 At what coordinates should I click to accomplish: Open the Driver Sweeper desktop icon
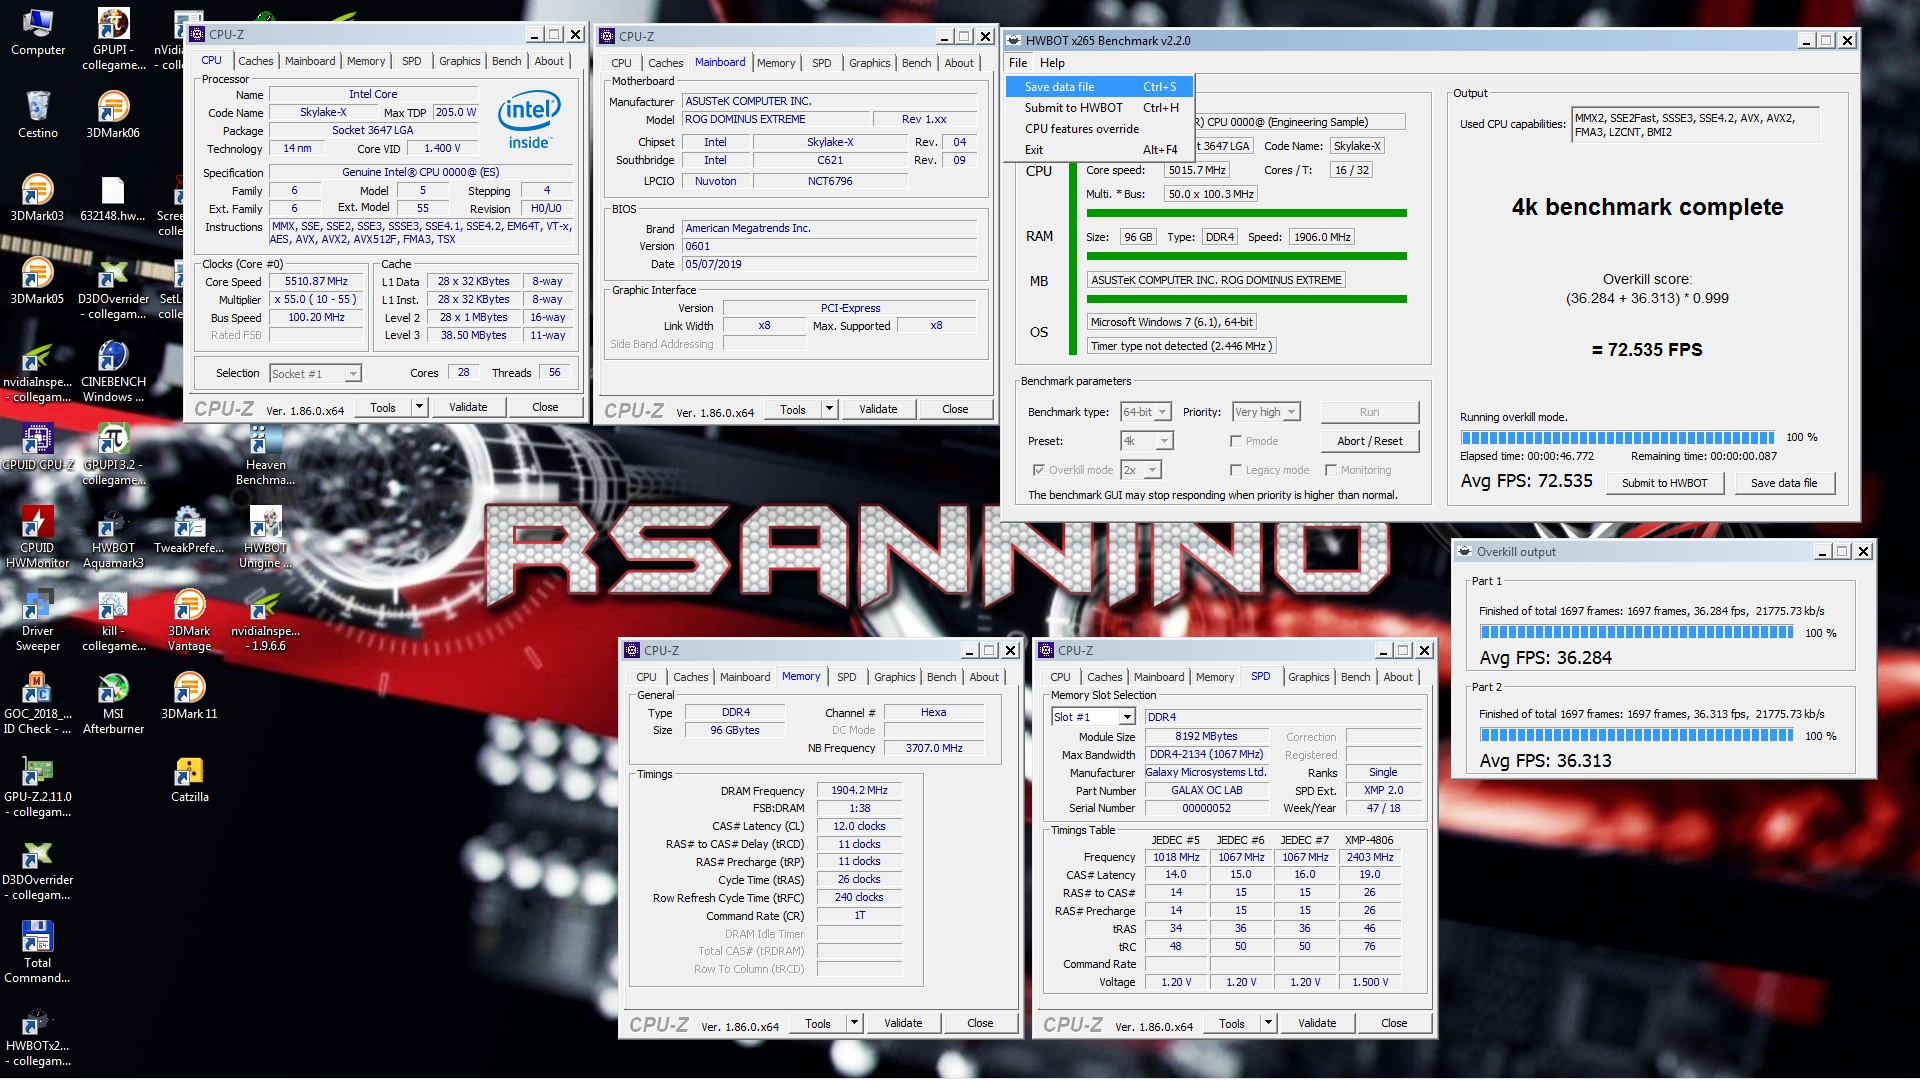[x=37, y=621]
